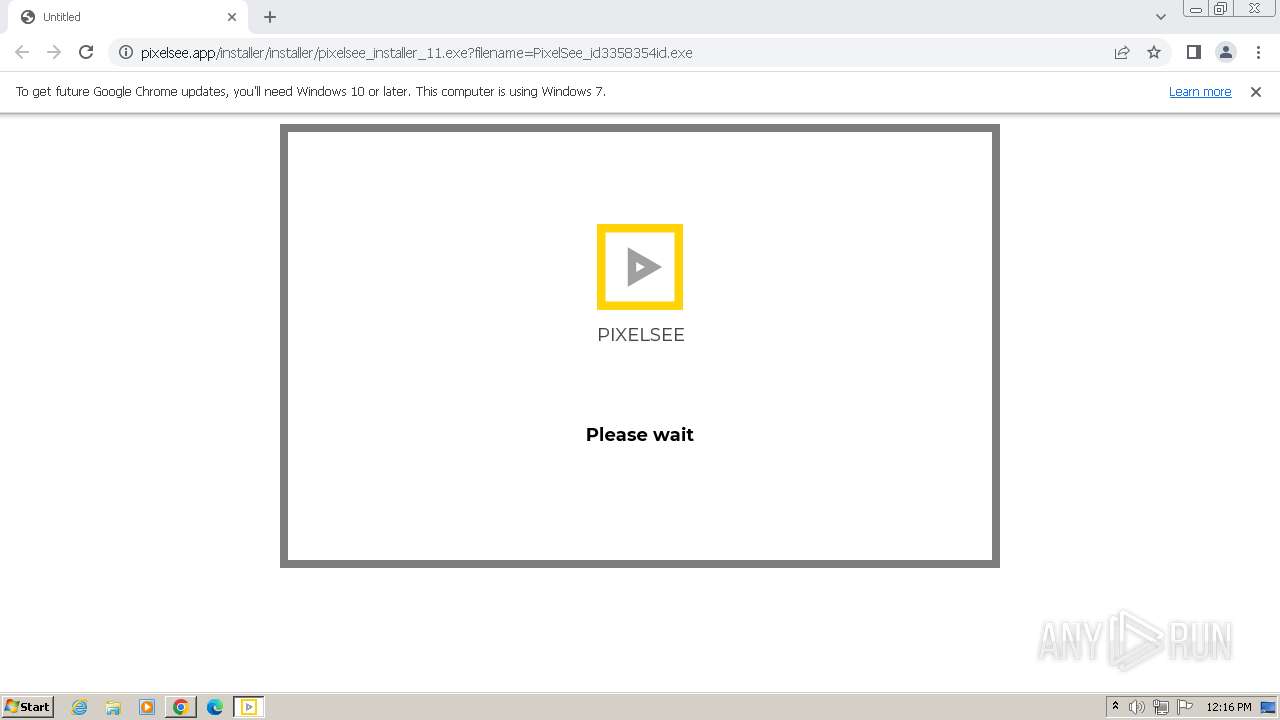Launch Internet Explorer from taskbar
Viewport: 1280px width, 720px height.
coord(79,707)
